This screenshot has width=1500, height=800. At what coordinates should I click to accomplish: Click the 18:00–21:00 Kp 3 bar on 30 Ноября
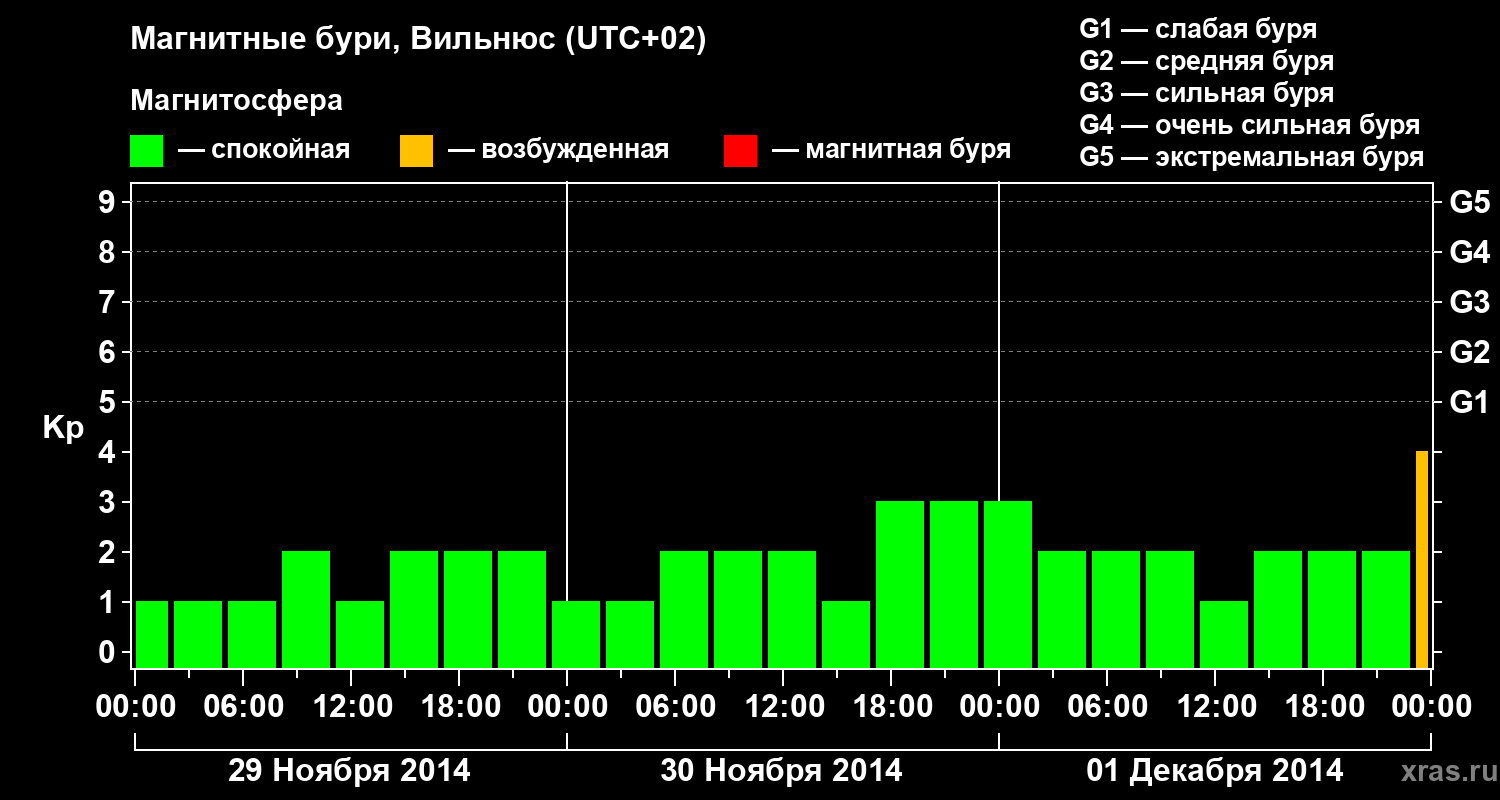(x=900, y=585)
